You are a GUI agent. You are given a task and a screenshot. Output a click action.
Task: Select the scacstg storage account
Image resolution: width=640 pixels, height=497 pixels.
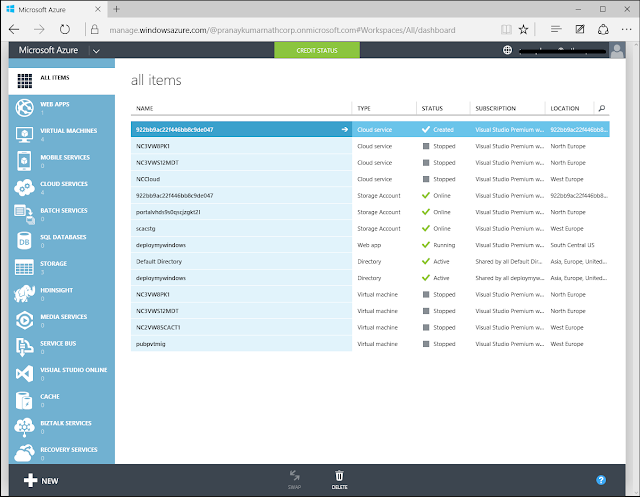[370, 229]
